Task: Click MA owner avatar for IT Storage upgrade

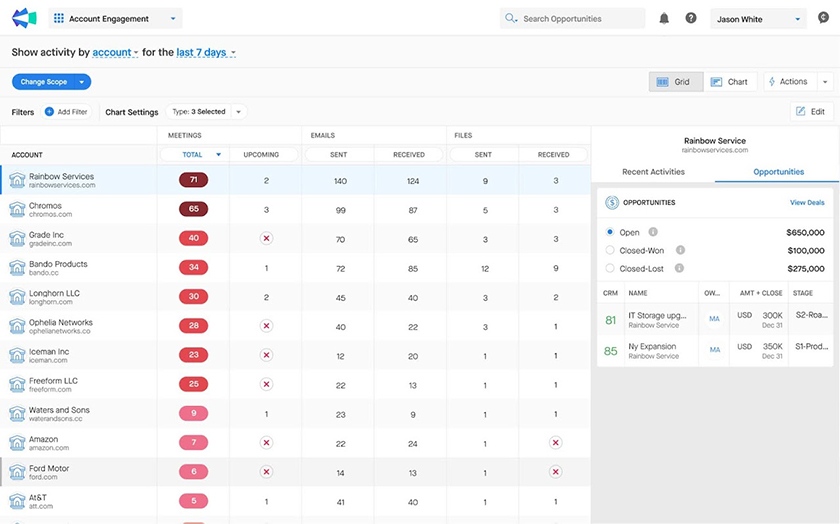Action: click(x=714, y=319)
